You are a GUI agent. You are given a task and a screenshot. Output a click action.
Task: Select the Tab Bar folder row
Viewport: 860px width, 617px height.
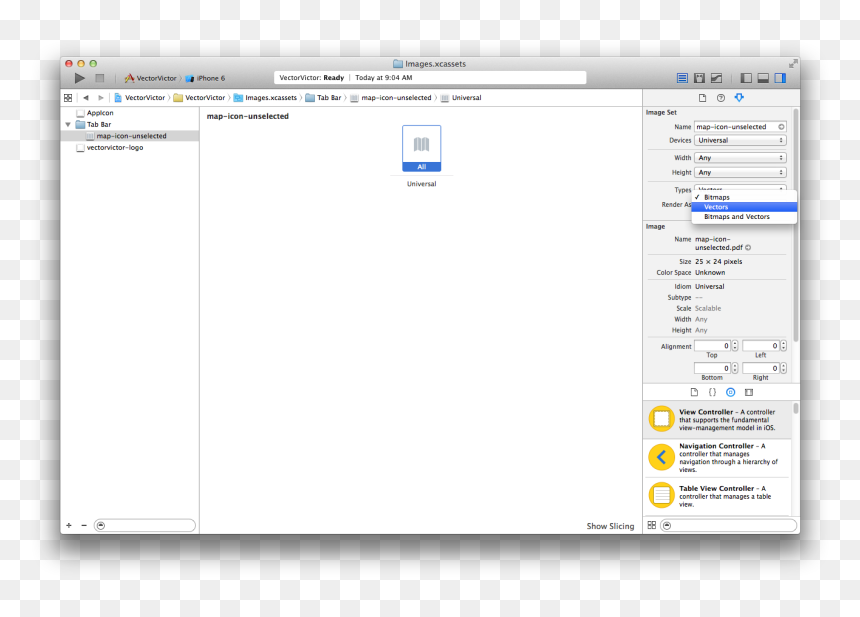point(129,124)
